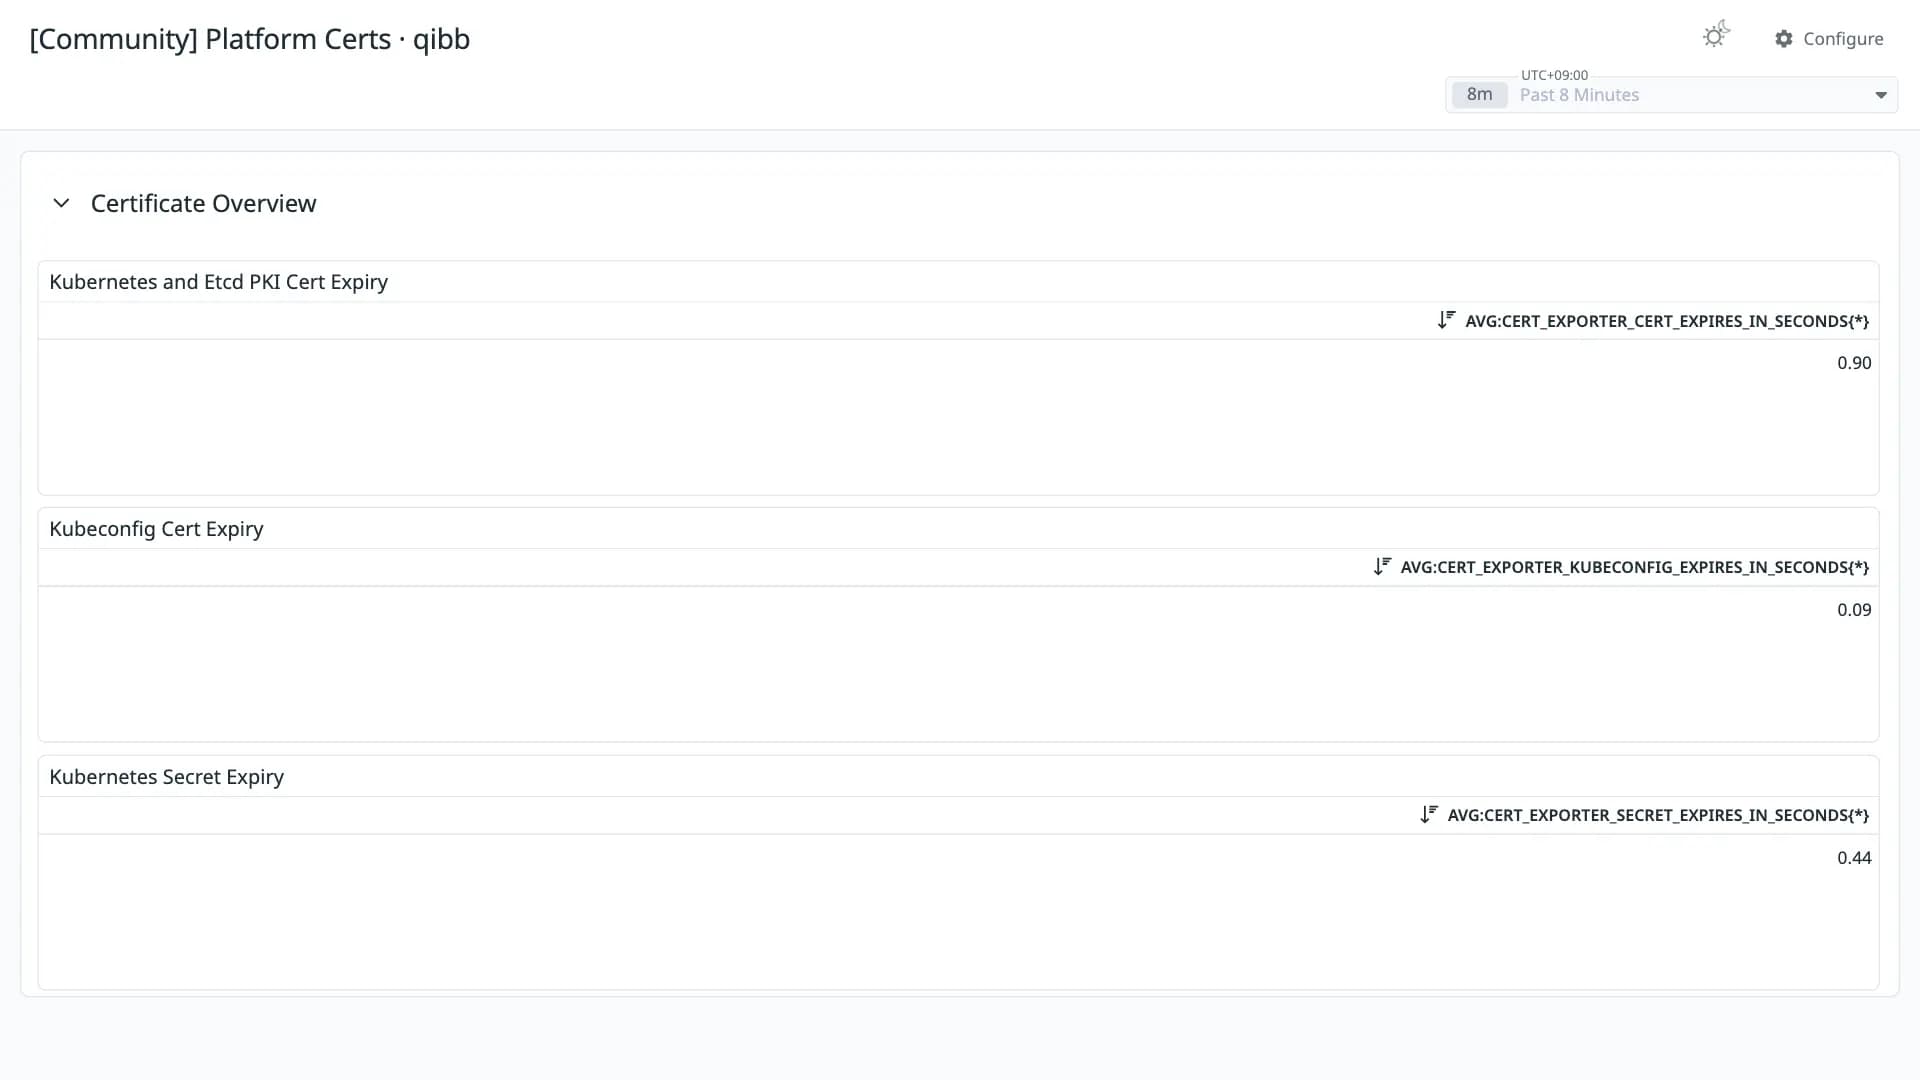Click the dashboard title Platform Certs qibb
This screenshot has width=1920, height=1080.
(x=250, y=39)
